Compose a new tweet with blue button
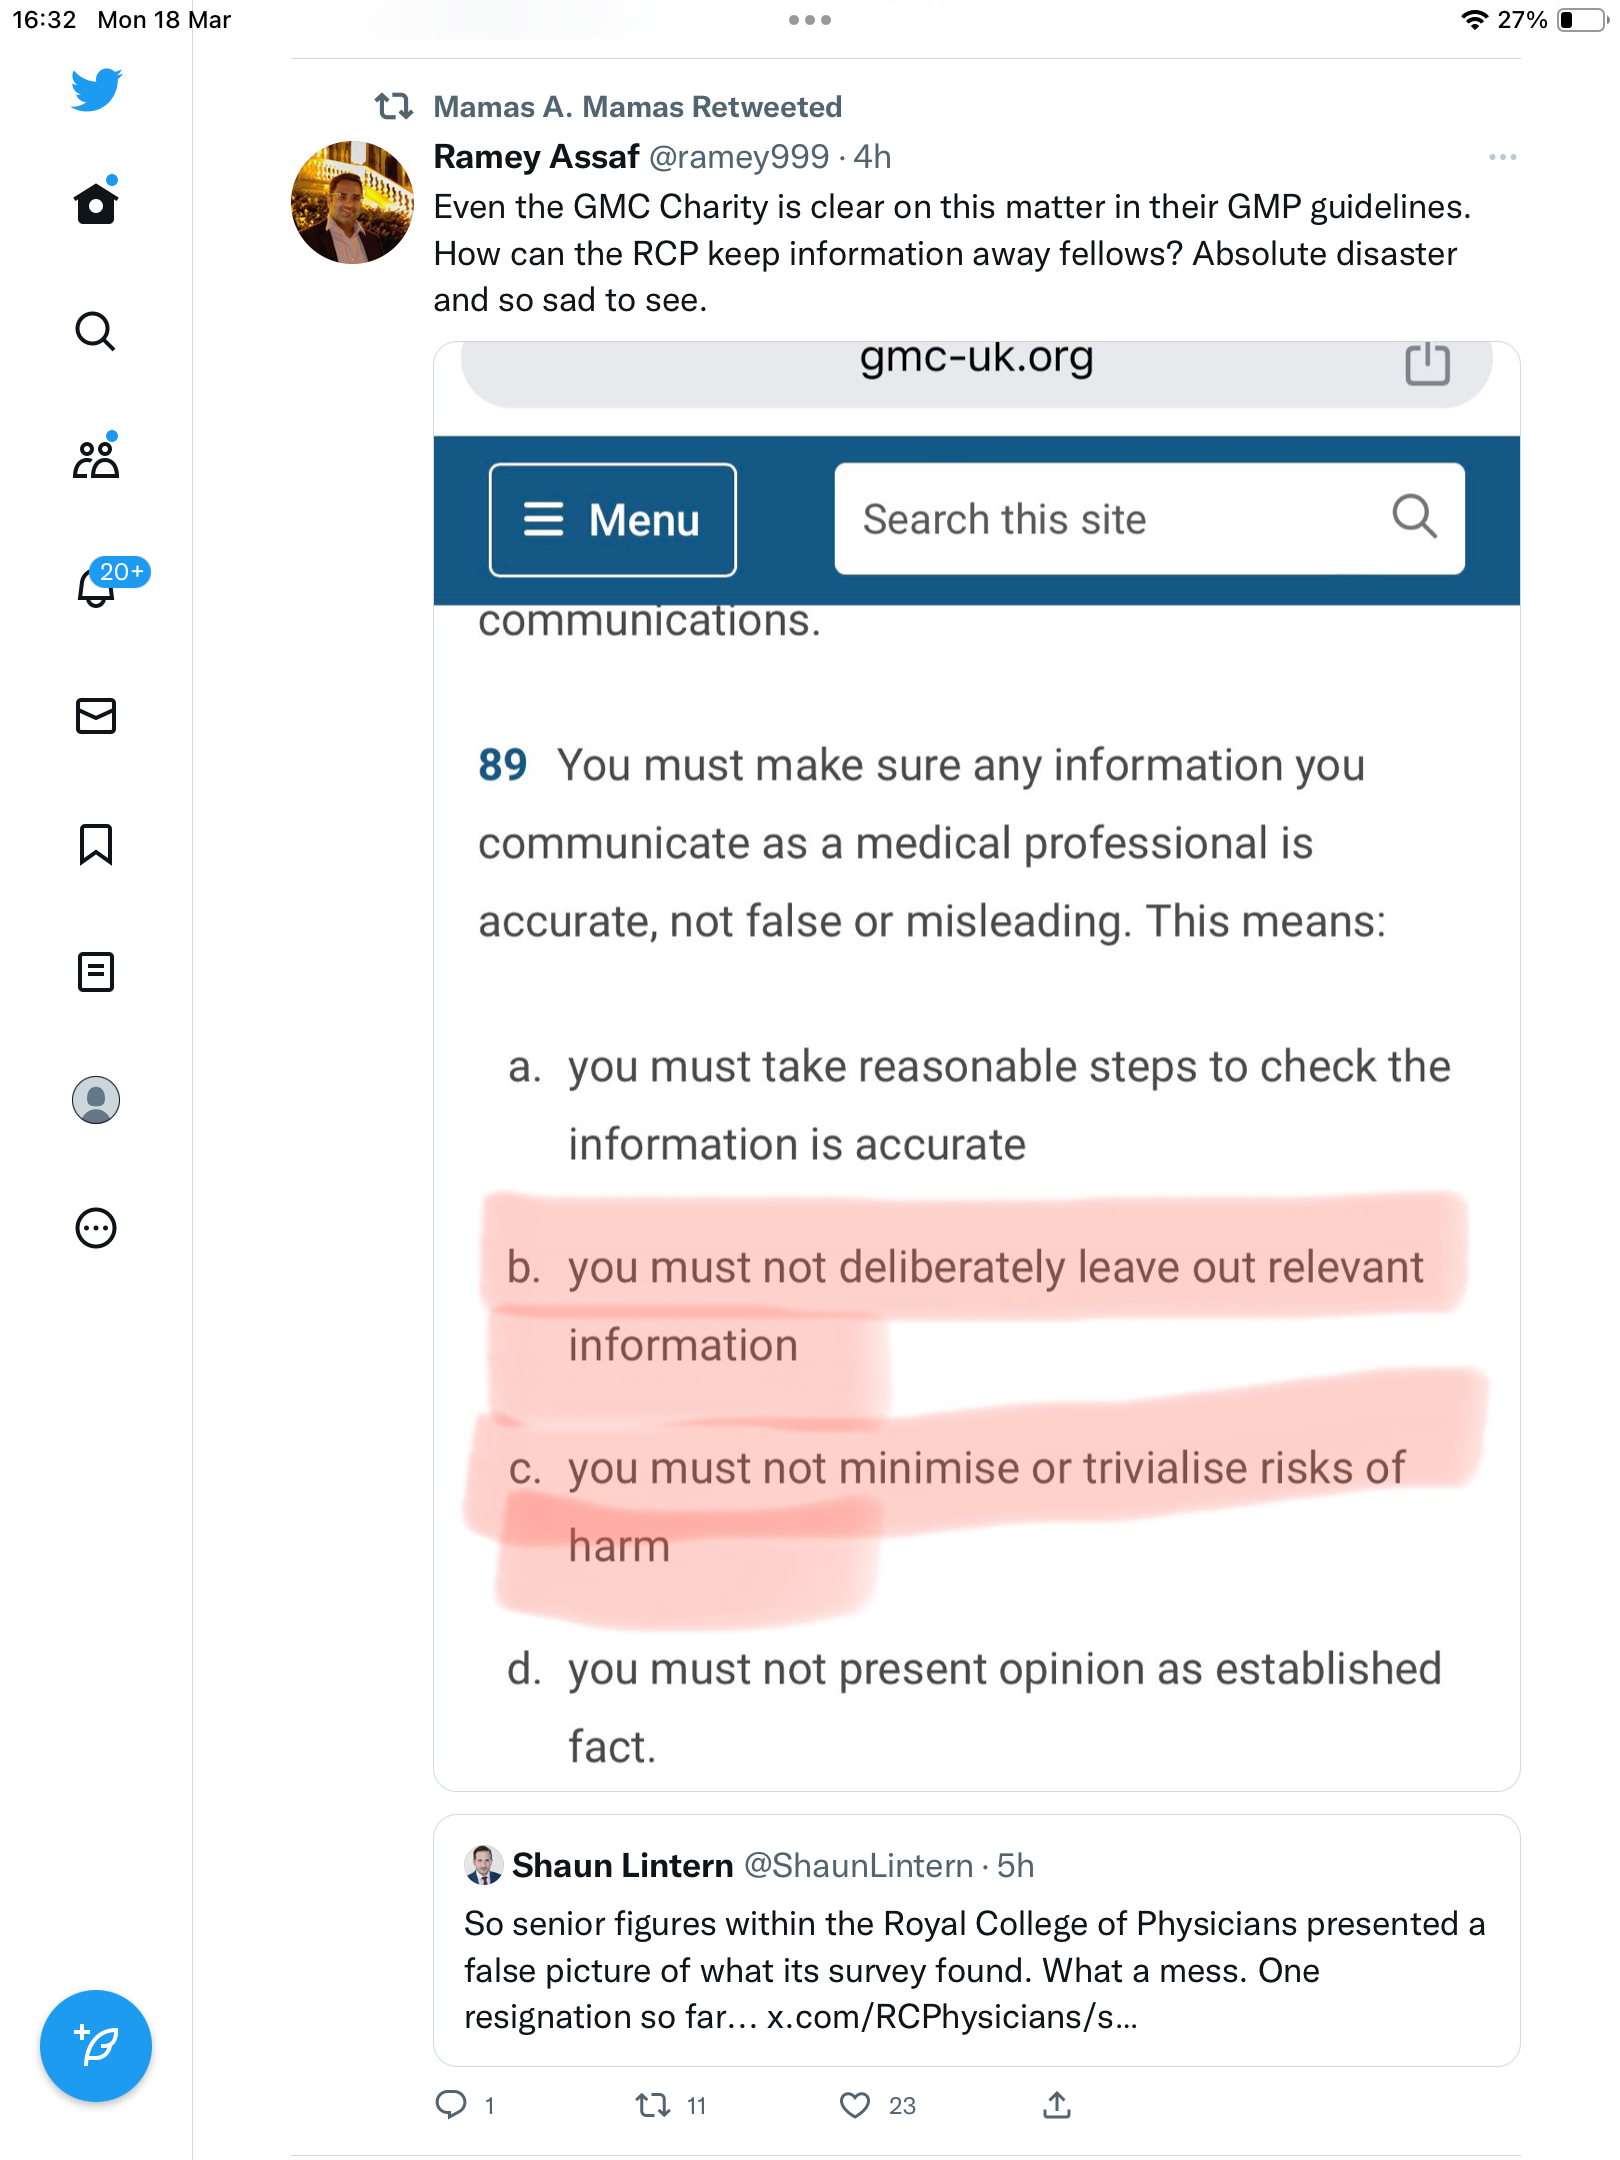1620x2160 pixels. (x=96, y=2045)
